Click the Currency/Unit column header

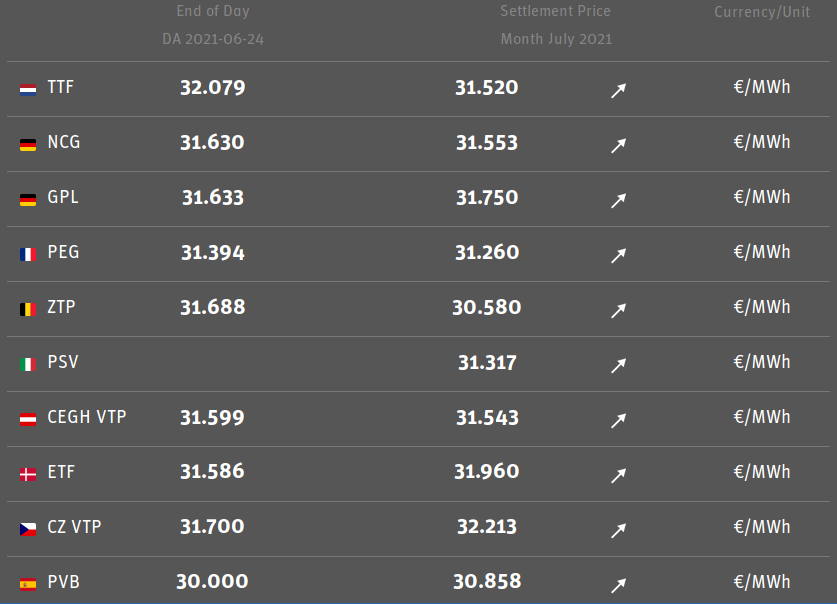[761, 12]
